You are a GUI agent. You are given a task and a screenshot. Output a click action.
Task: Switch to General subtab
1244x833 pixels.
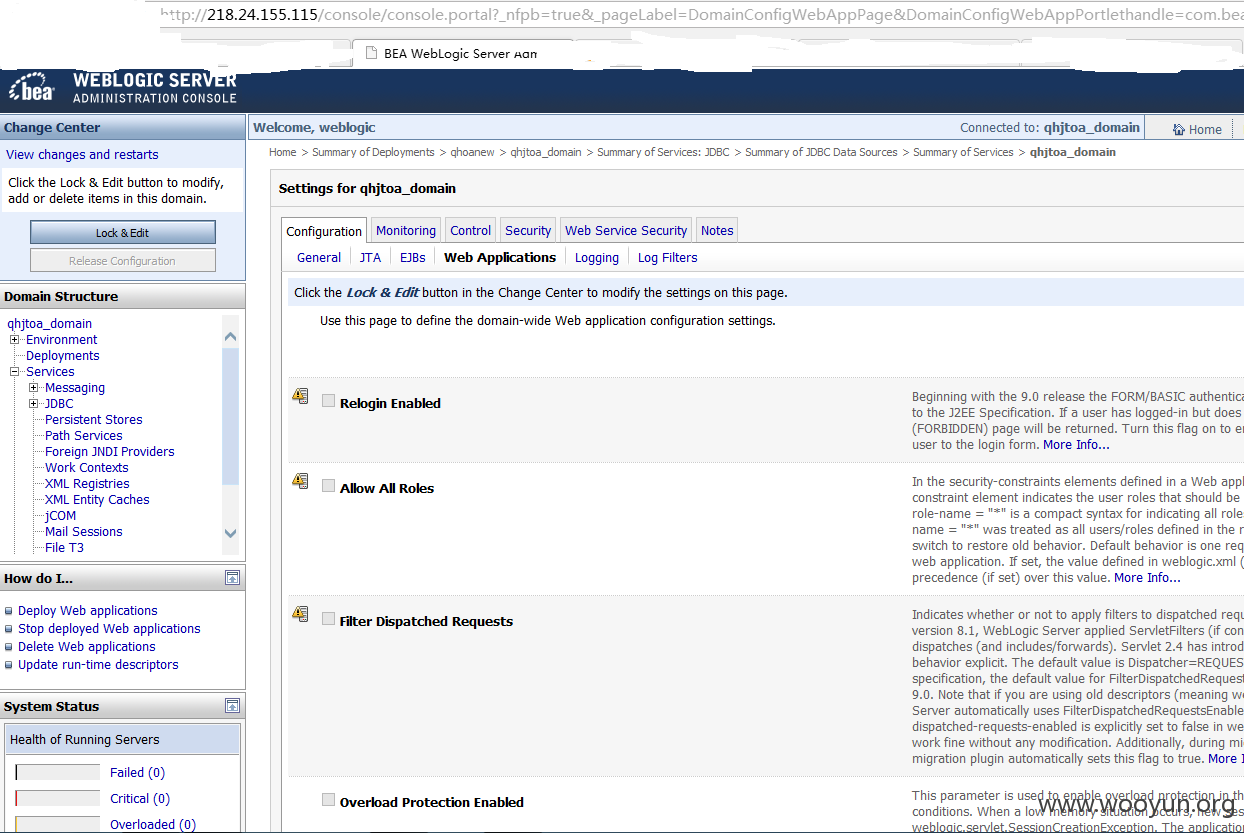tap(319, 257)
